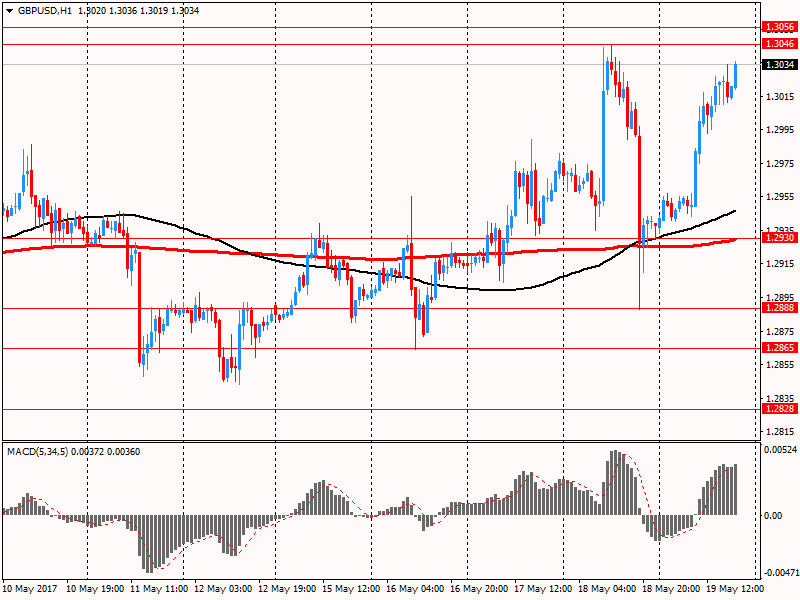Open the chart dropdown triangle beside GBPUSD,H1
The height and width of the screenshot is (600, 800).
[x=10, y=11]
